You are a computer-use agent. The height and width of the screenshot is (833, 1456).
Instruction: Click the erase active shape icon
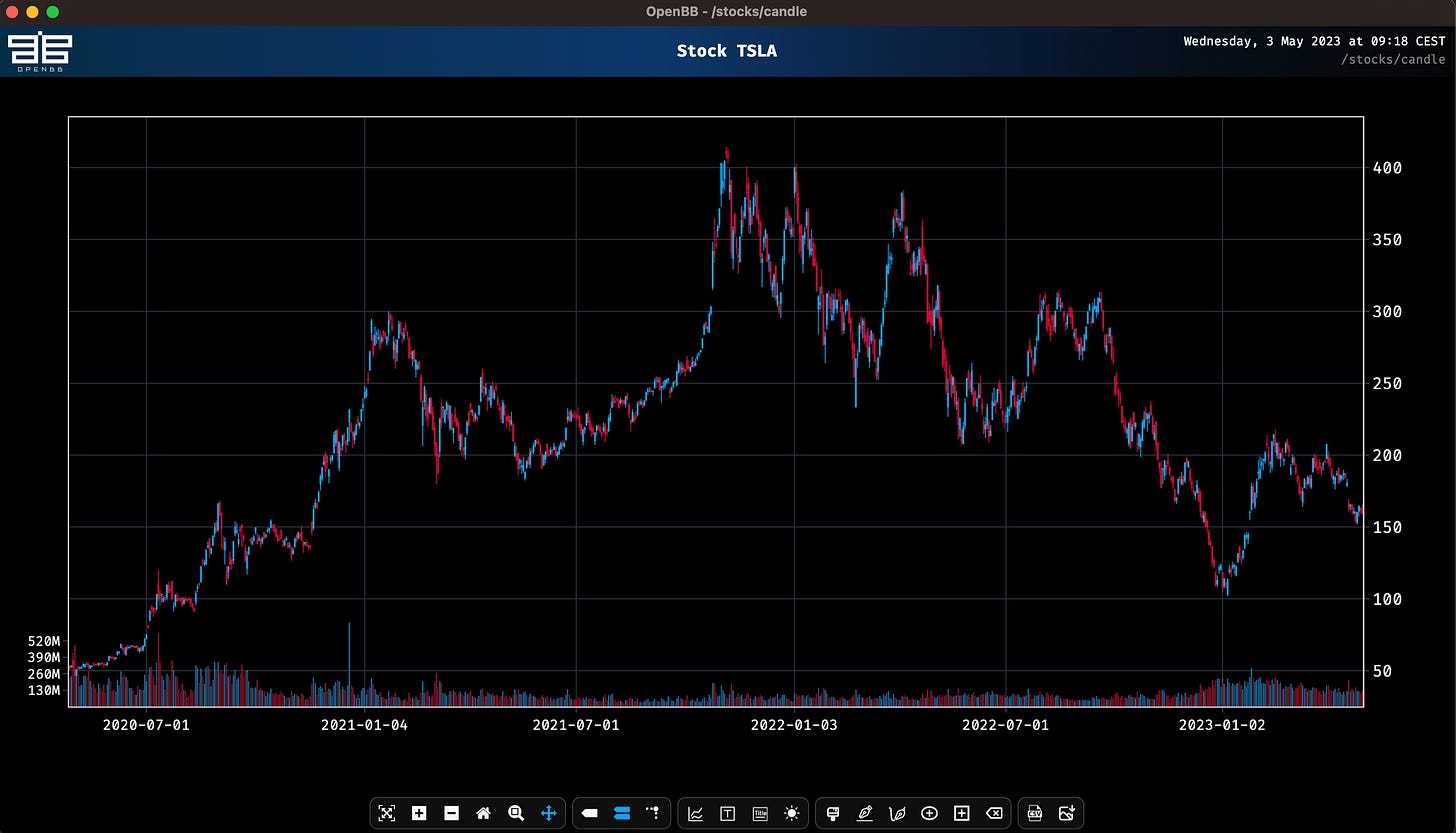click(x=994, y=813)
